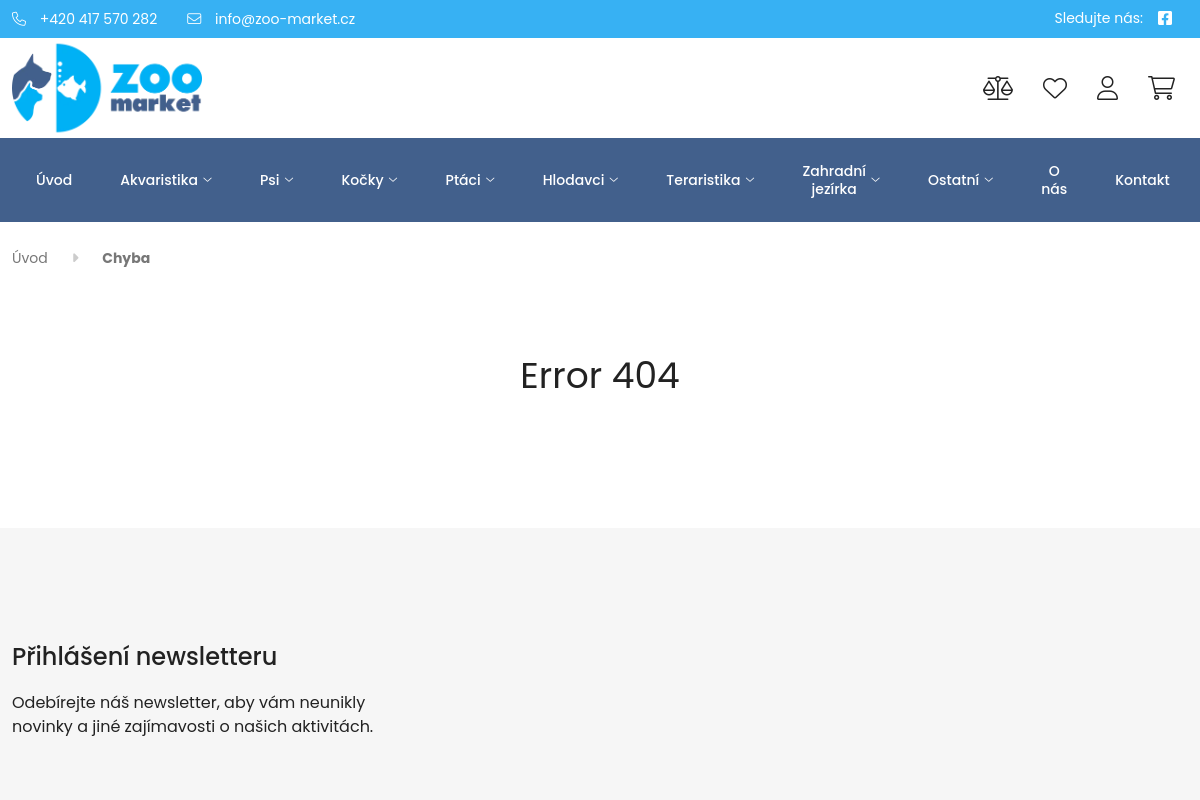
Task: Click the envelope email icon
Action: 194,19
